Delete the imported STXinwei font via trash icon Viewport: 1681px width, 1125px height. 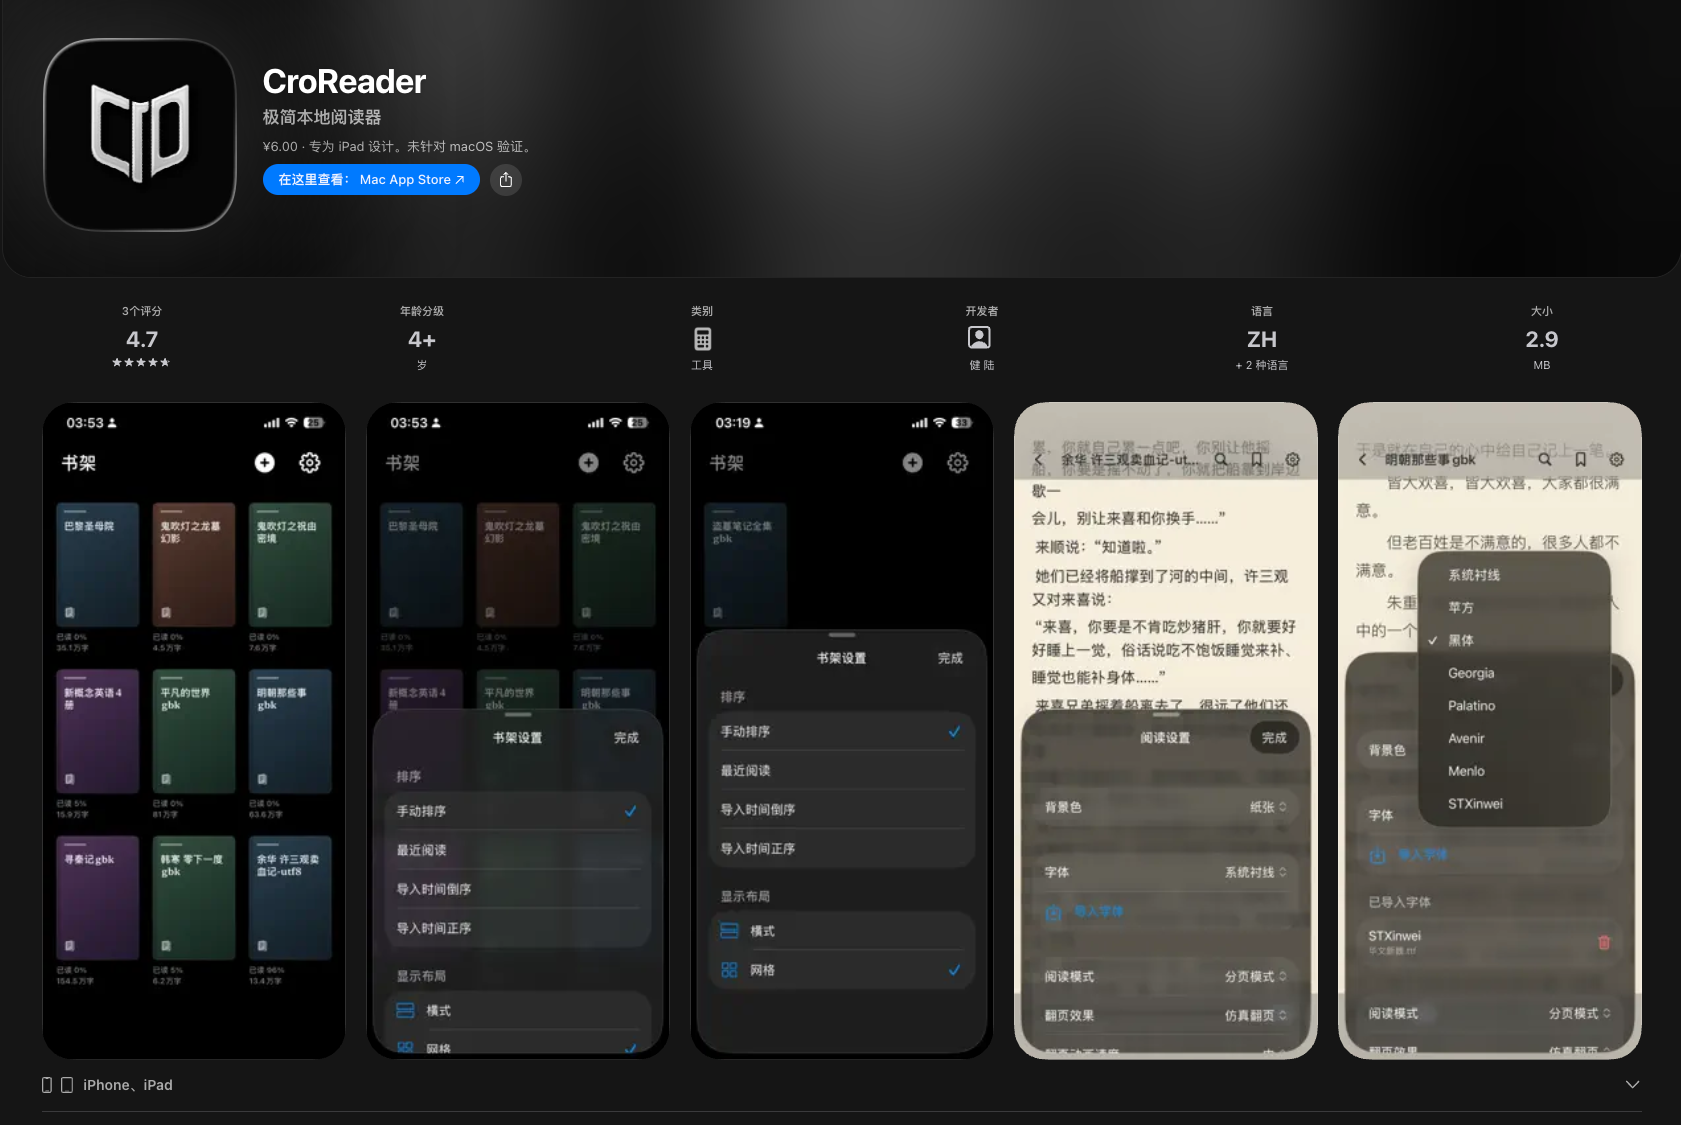(x=1604, y=942)
